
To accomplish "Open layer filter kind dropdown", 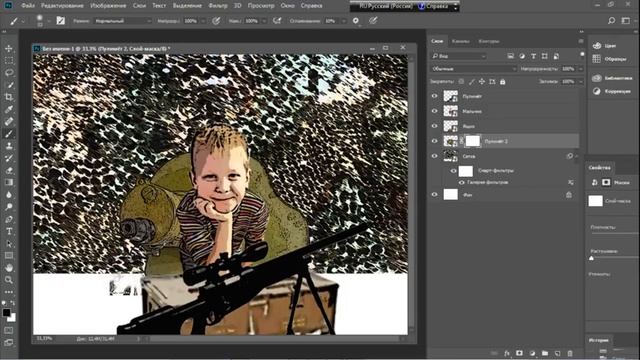I will (x=459, y=56).
